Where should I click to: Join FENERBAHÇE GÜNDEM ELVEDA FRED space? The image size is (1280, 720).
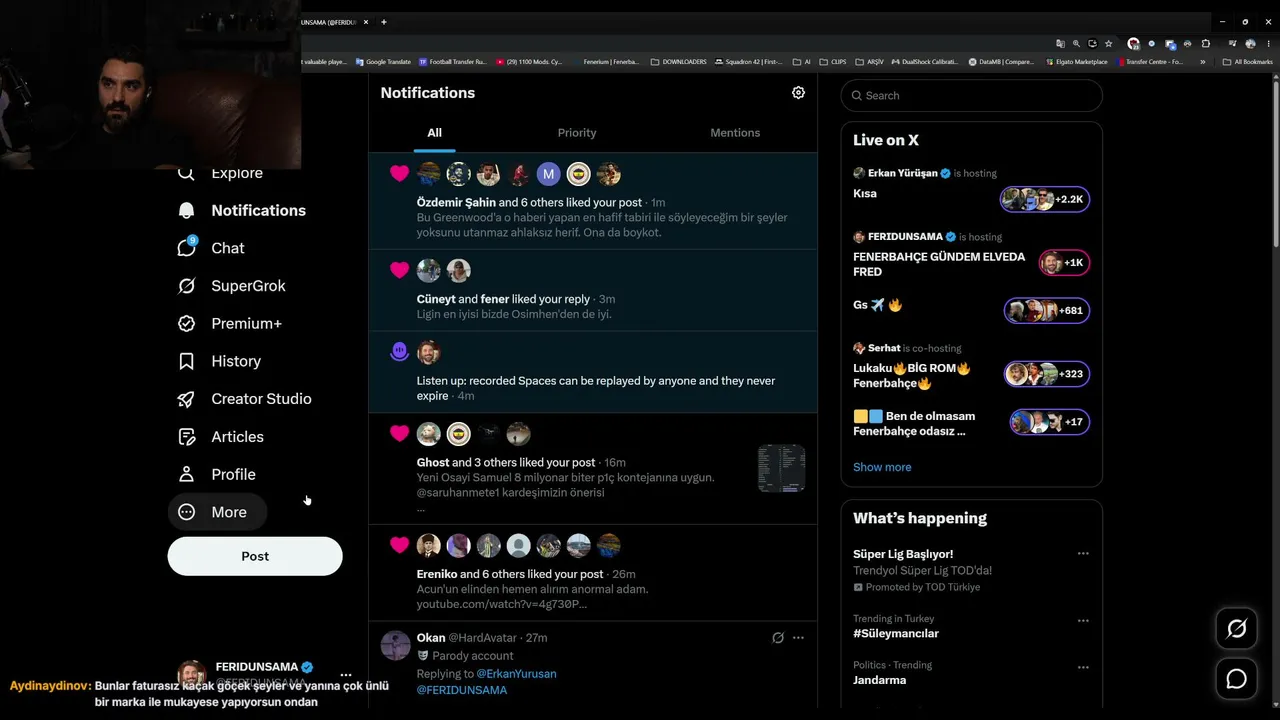(x=971, y=256)
